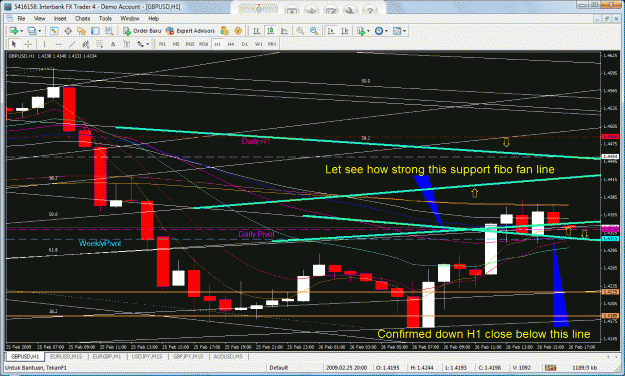Image resolution: width=625 pixels, height=376 pixels.
Task: Open the Profiles icon in toolbar
Action: [x=32, y=31]
